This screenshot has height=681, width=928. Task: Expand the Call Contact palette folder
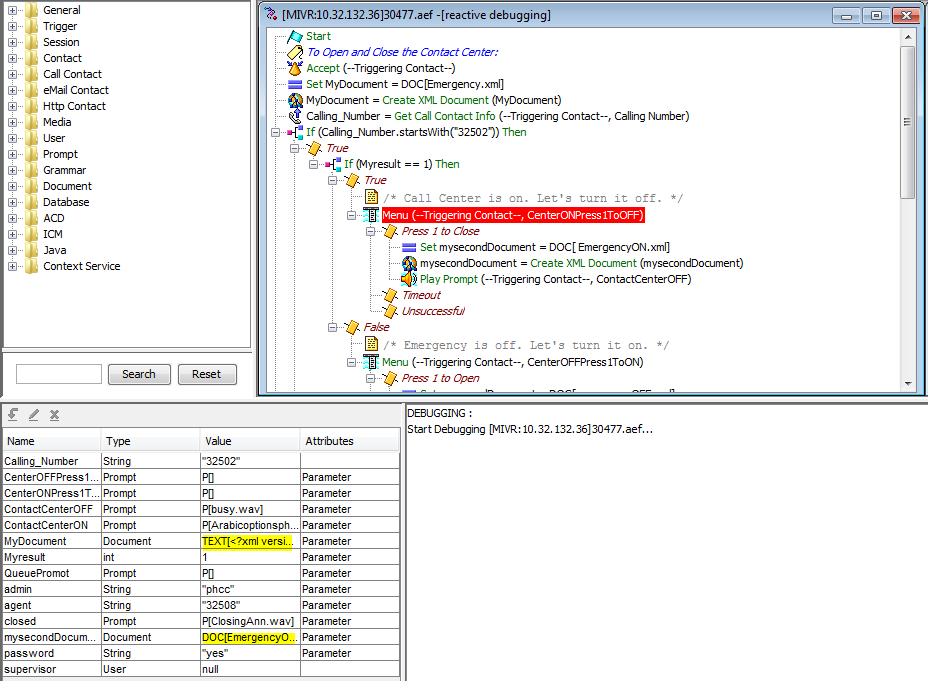click(12, 74)
